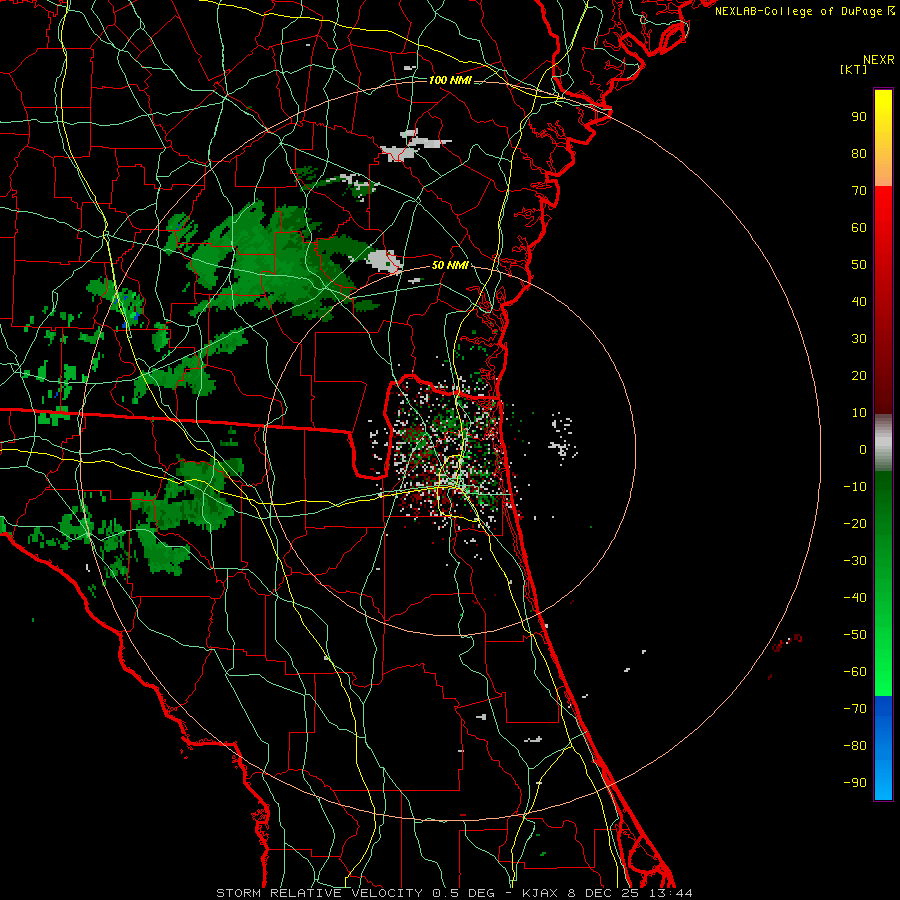Click the NEXLAB-College of DuPage title text
The width and height of the screenshot is (900, 900).
pos(804,11)
